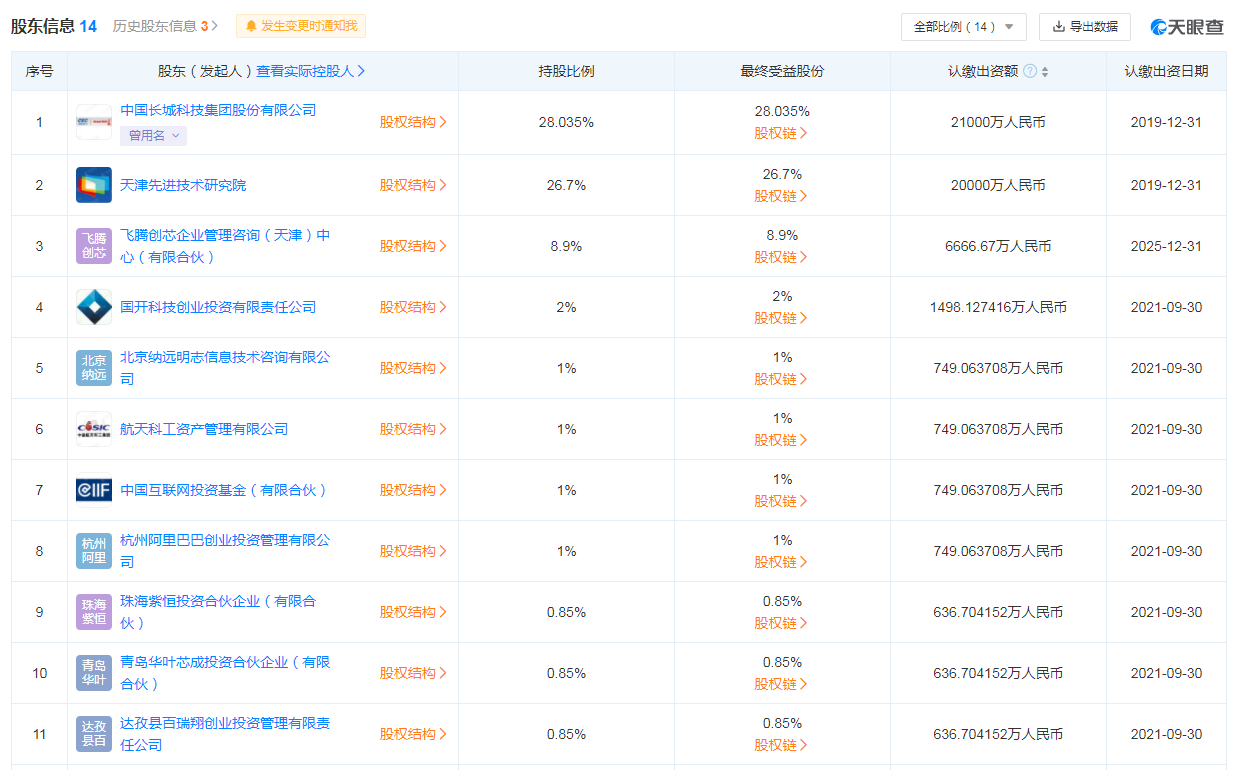Click the 珠海紫恒 avatar icon
This screenshot has width=1240, height=770.
click(94, 612)
